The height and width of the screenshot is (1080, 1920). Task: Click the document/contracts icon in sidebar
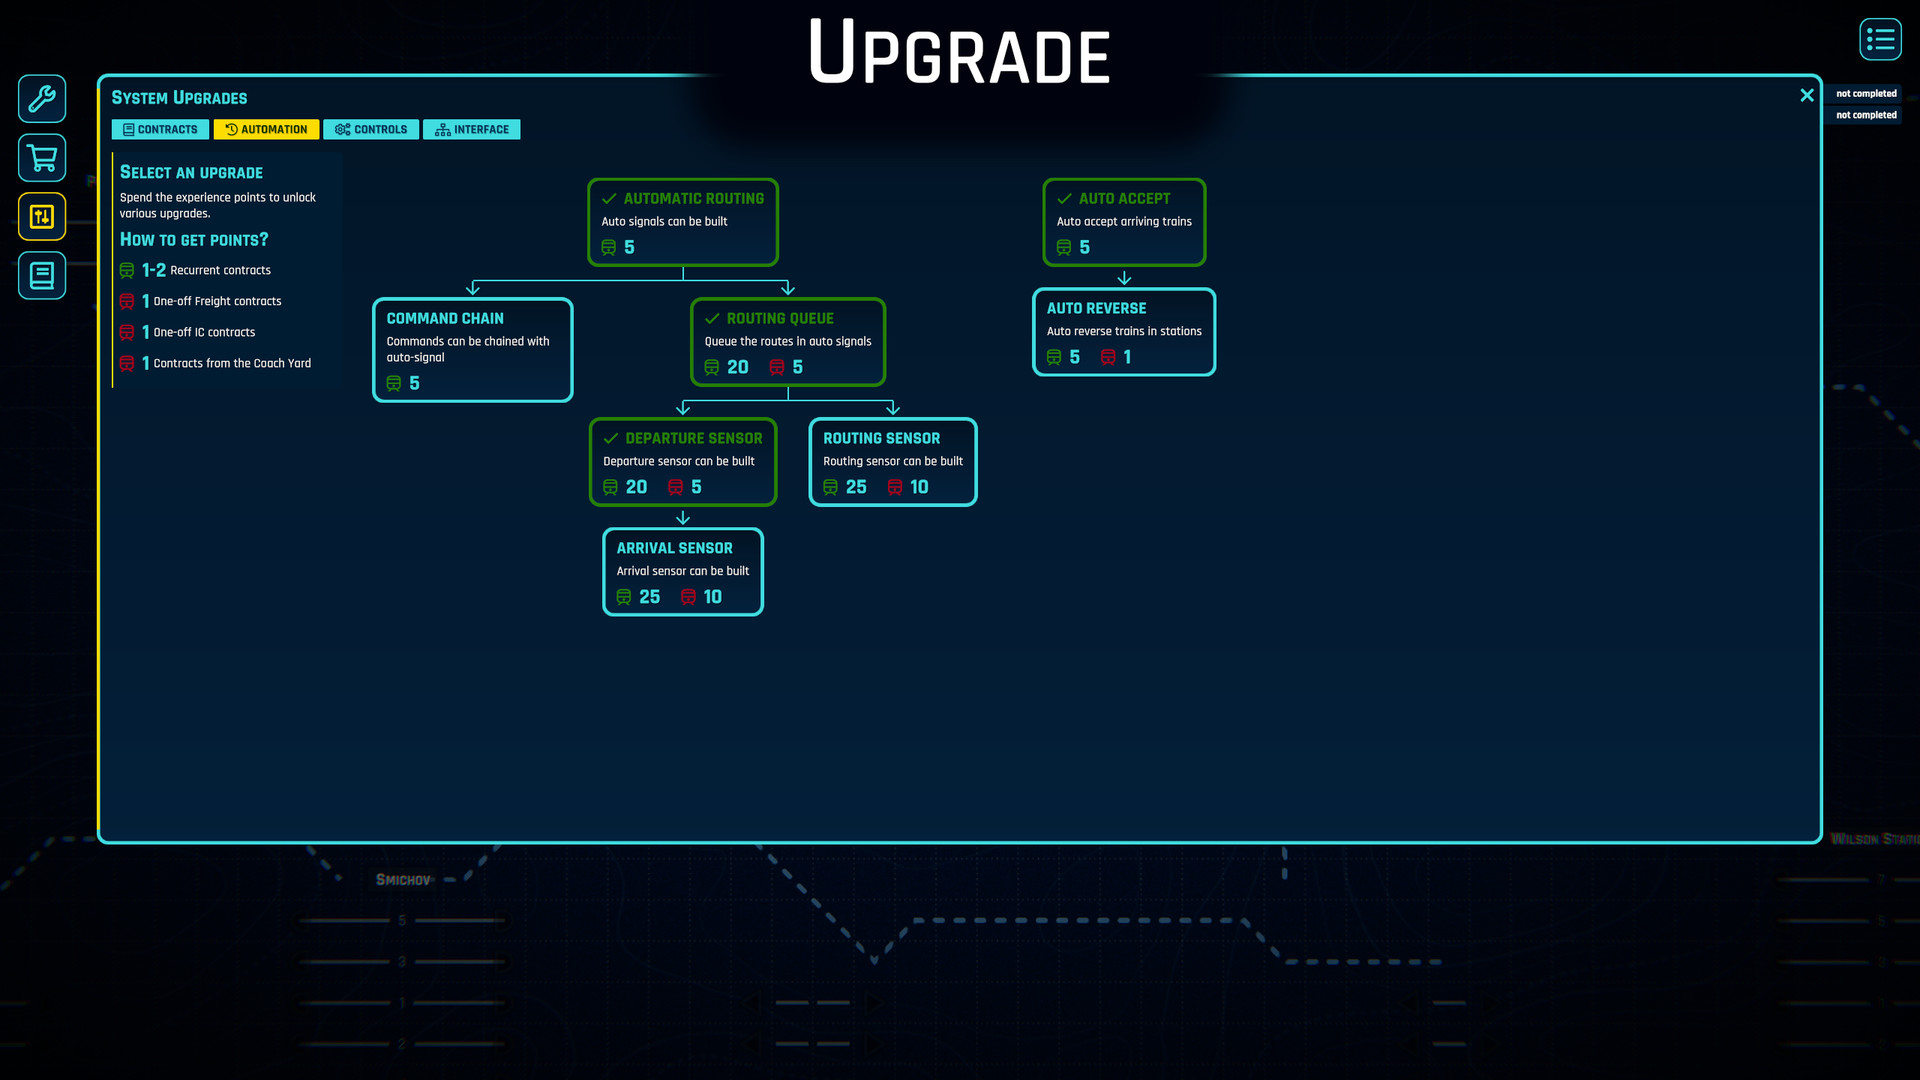(x=42, y=276)
